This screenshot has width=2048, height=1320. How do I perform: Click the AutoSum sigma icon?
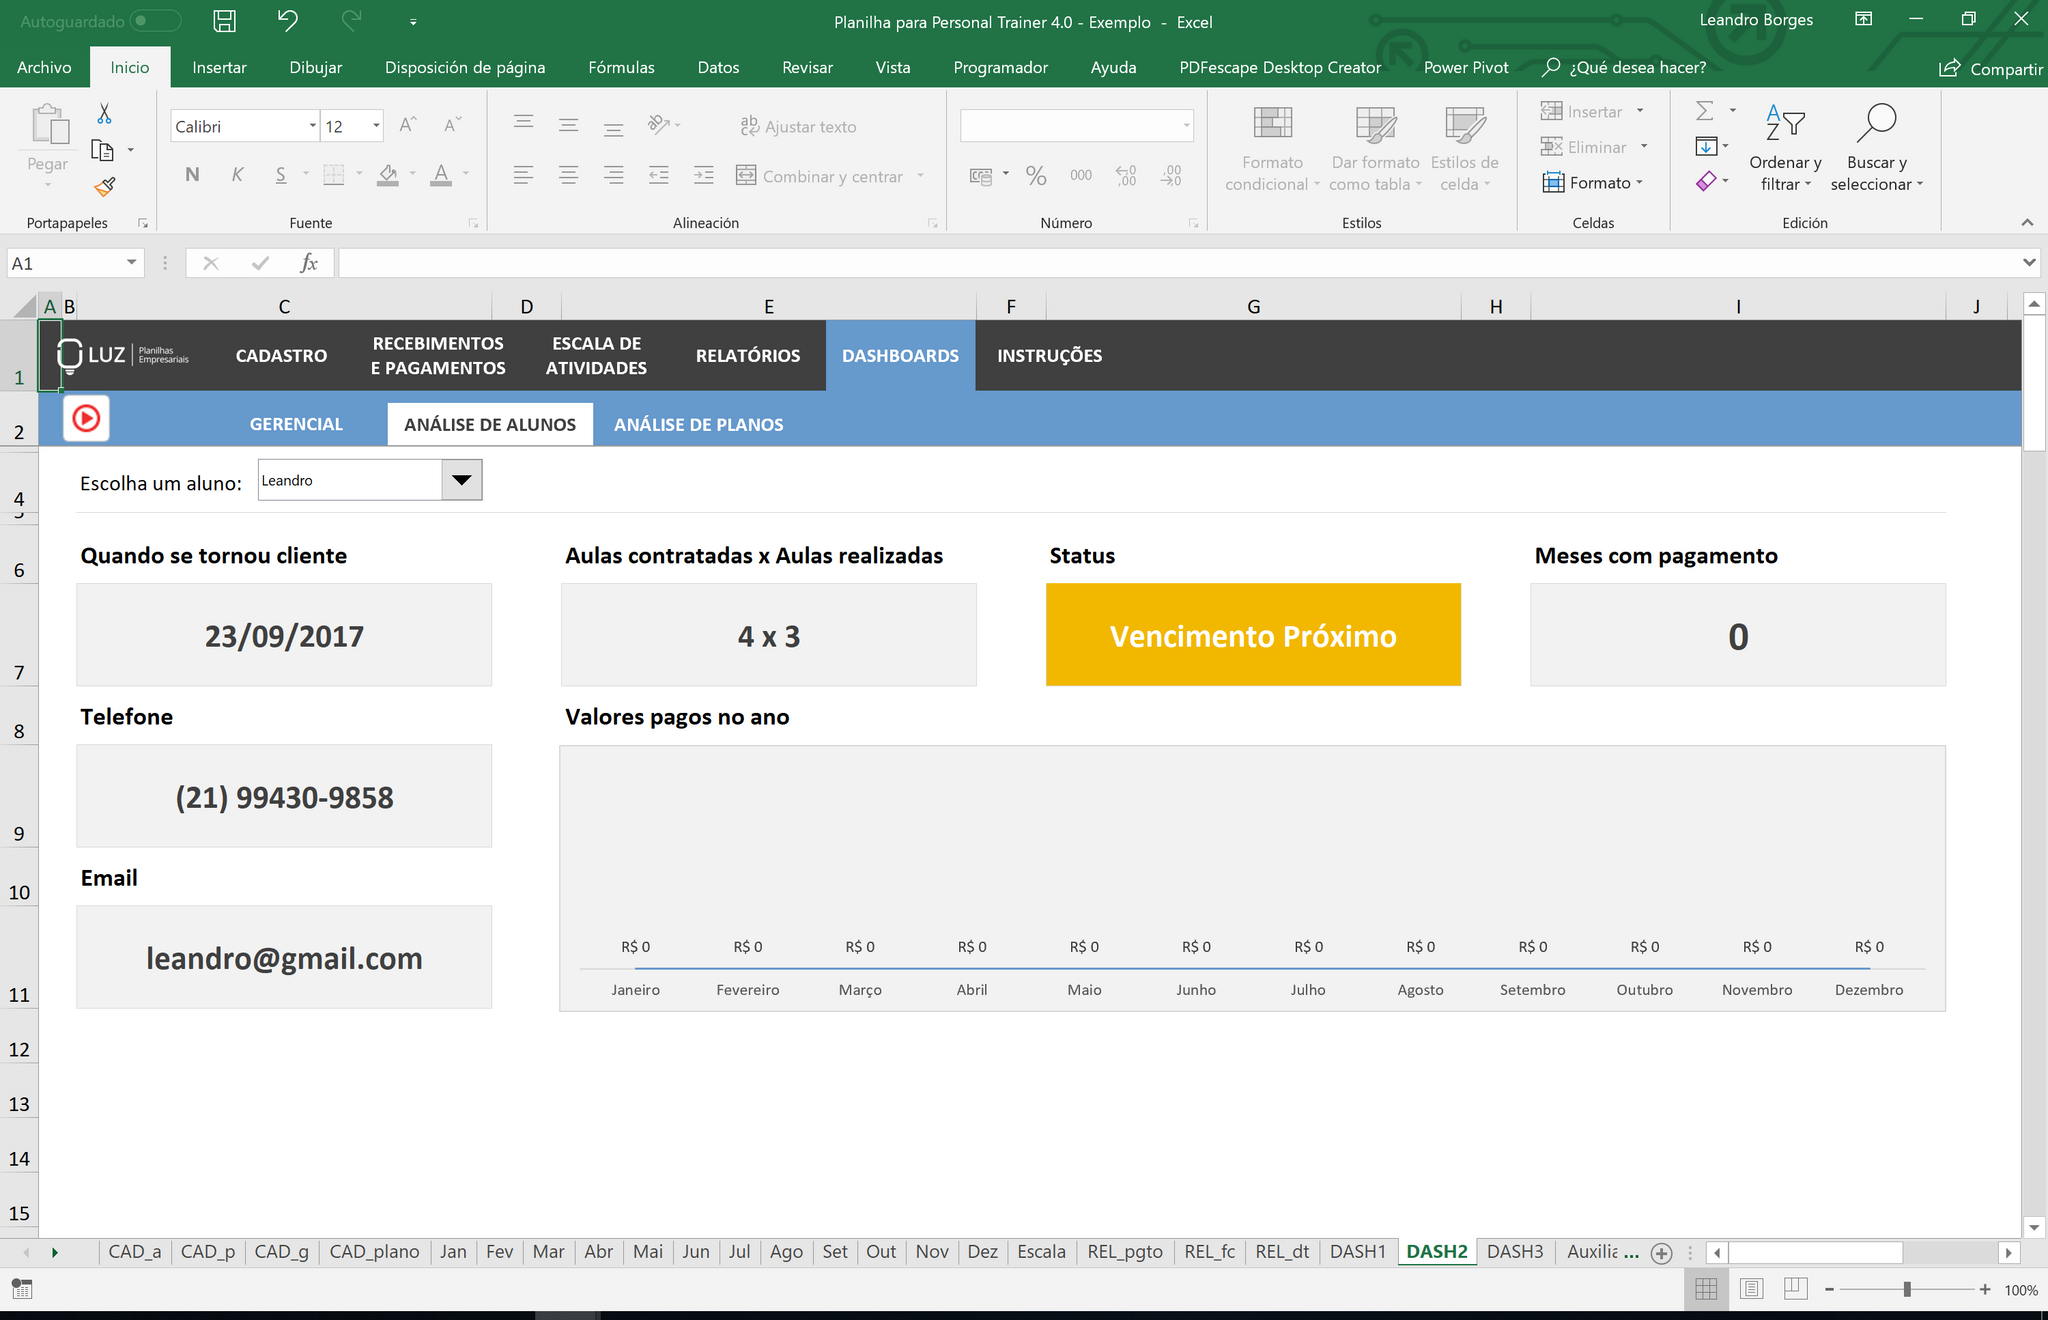pos(1705,111)
